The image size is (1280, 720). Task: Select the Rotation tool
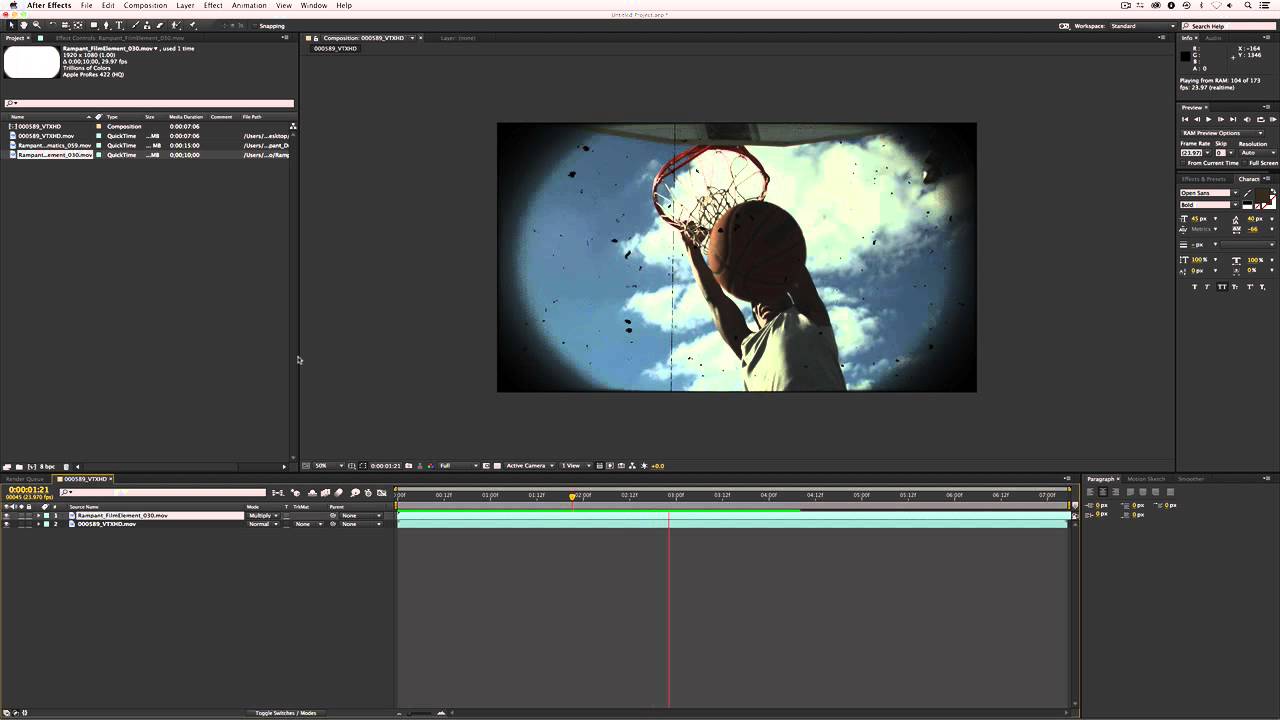point(53,25)
